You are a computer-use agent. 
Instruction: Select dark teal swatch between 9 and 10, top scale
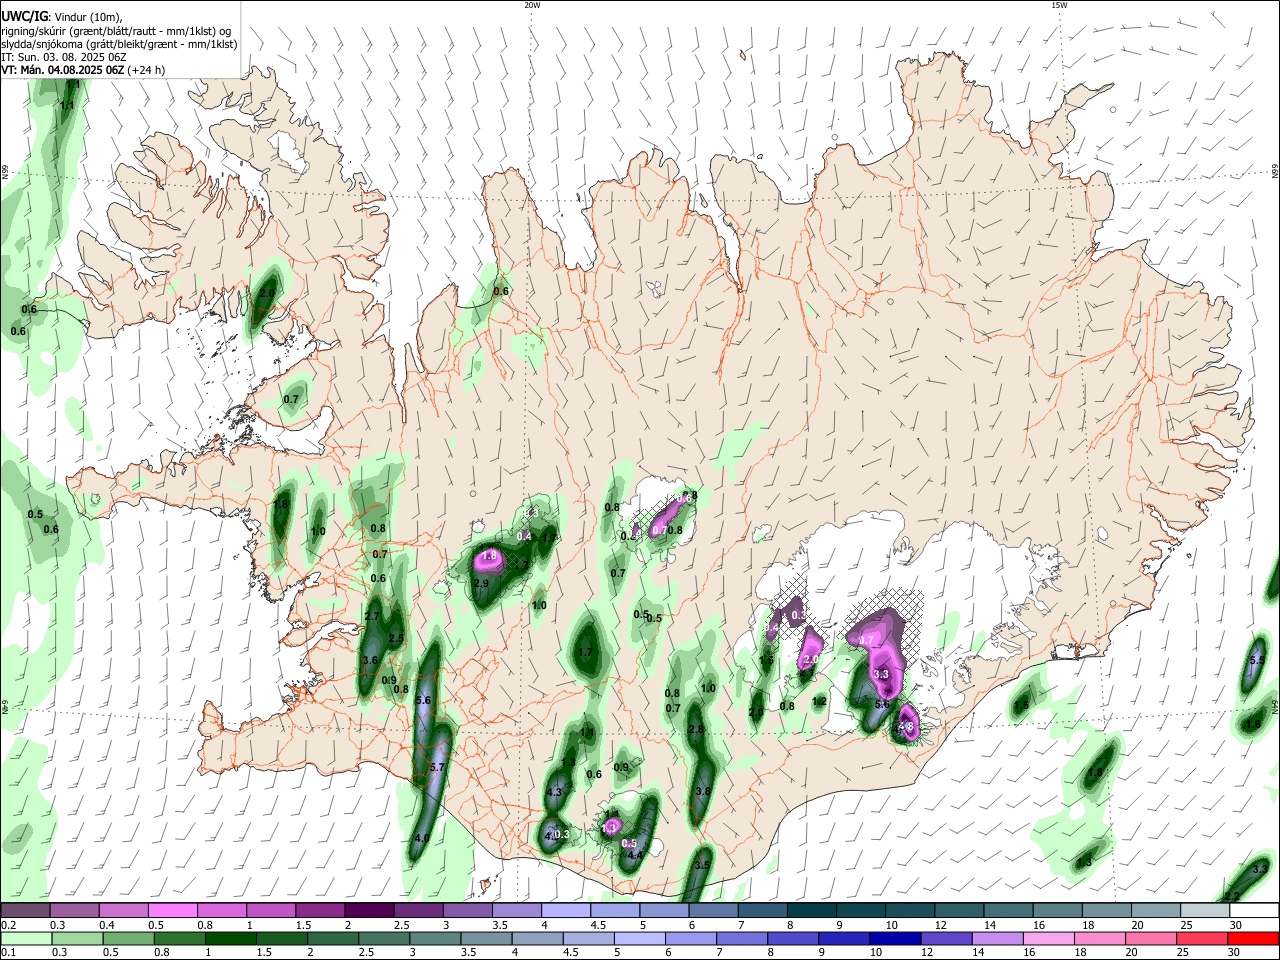pos(860,910)
